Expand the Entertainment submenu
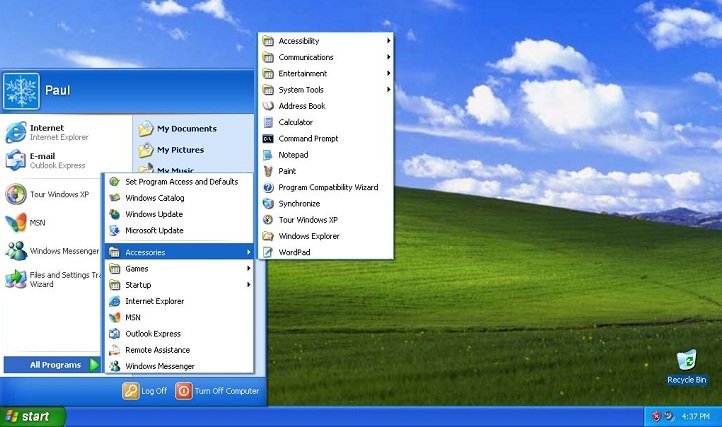This screenshot has width=722, height=427. coord(326,73)
